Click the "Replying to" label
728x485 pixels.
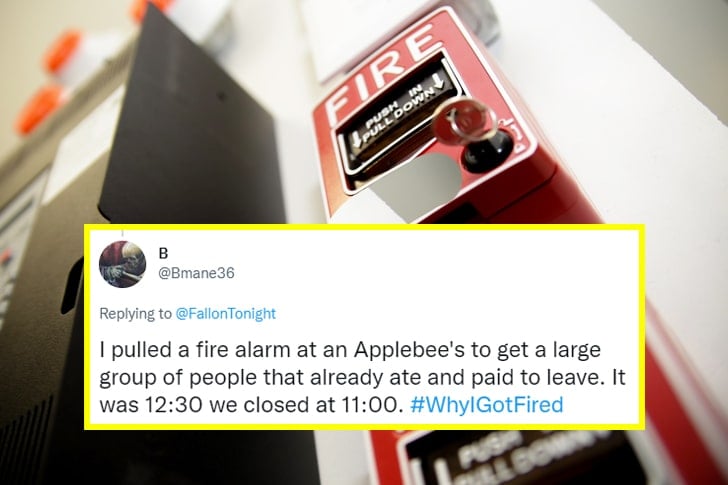pos(135,314)
